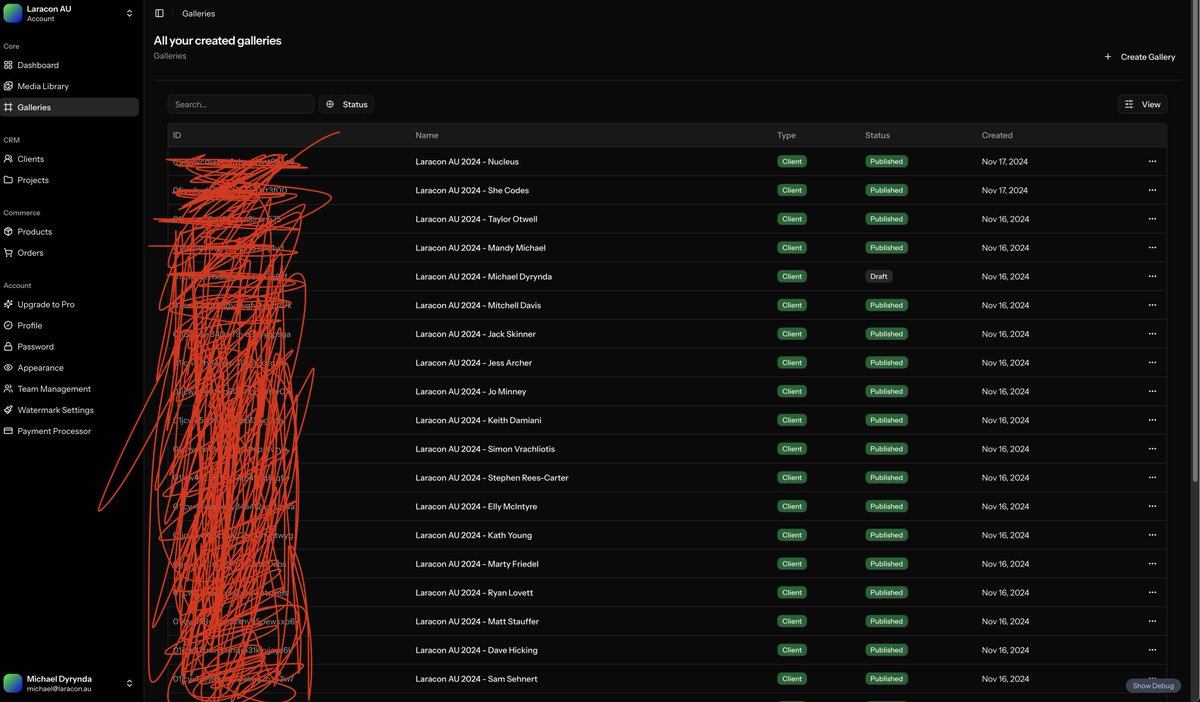Click the Show Debug button
The image size is (1200, 702).
(x=1153, y=686)
